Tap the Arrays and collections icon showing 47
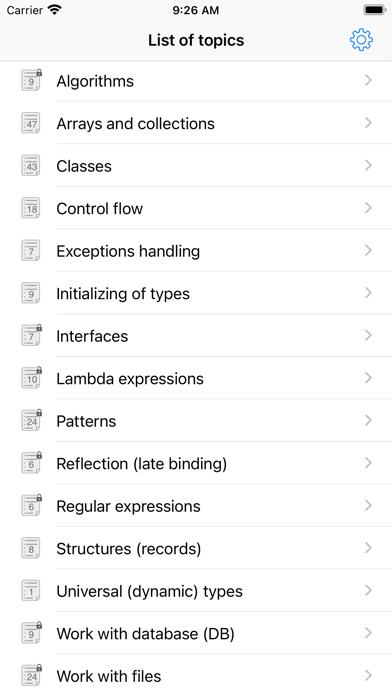The image size is (392, 696). (32, 123)
